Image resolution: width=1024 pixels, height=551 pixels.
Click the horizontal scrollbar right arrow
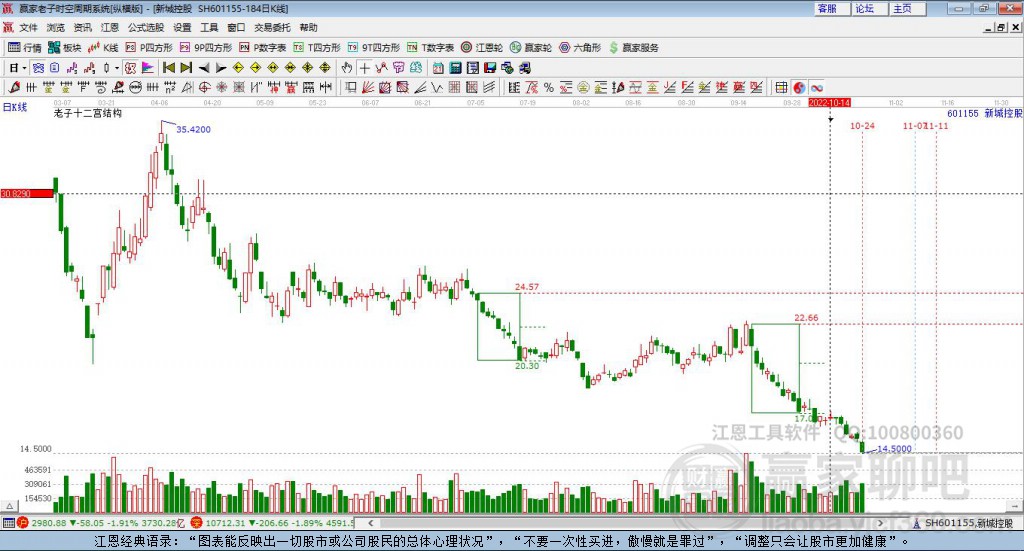pyautogui.click(x=880, y=523)
